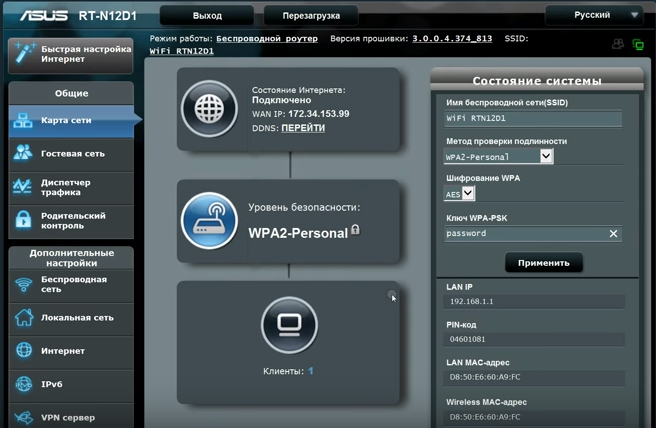The width and height of the screenshot is (656, 428).
Task: Click the quick Internet setup wand icon
Action: (x=23, y=53)
